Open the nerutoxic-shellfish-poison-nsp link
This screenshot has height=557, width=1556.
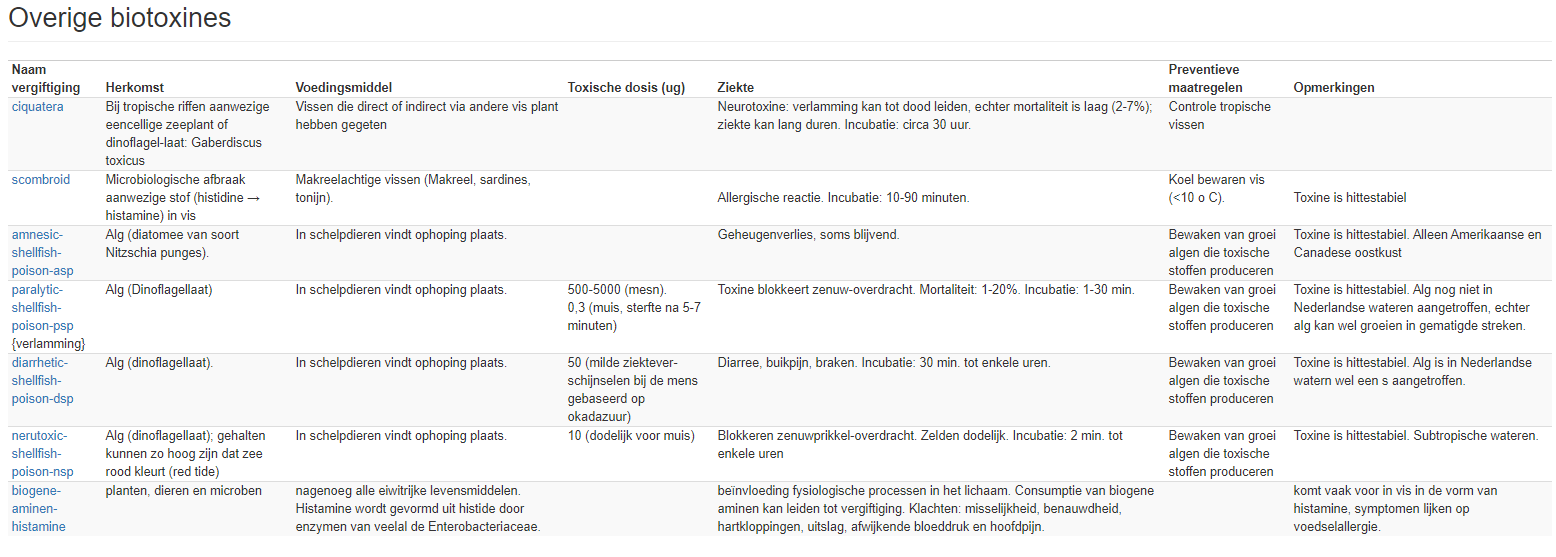43,454
